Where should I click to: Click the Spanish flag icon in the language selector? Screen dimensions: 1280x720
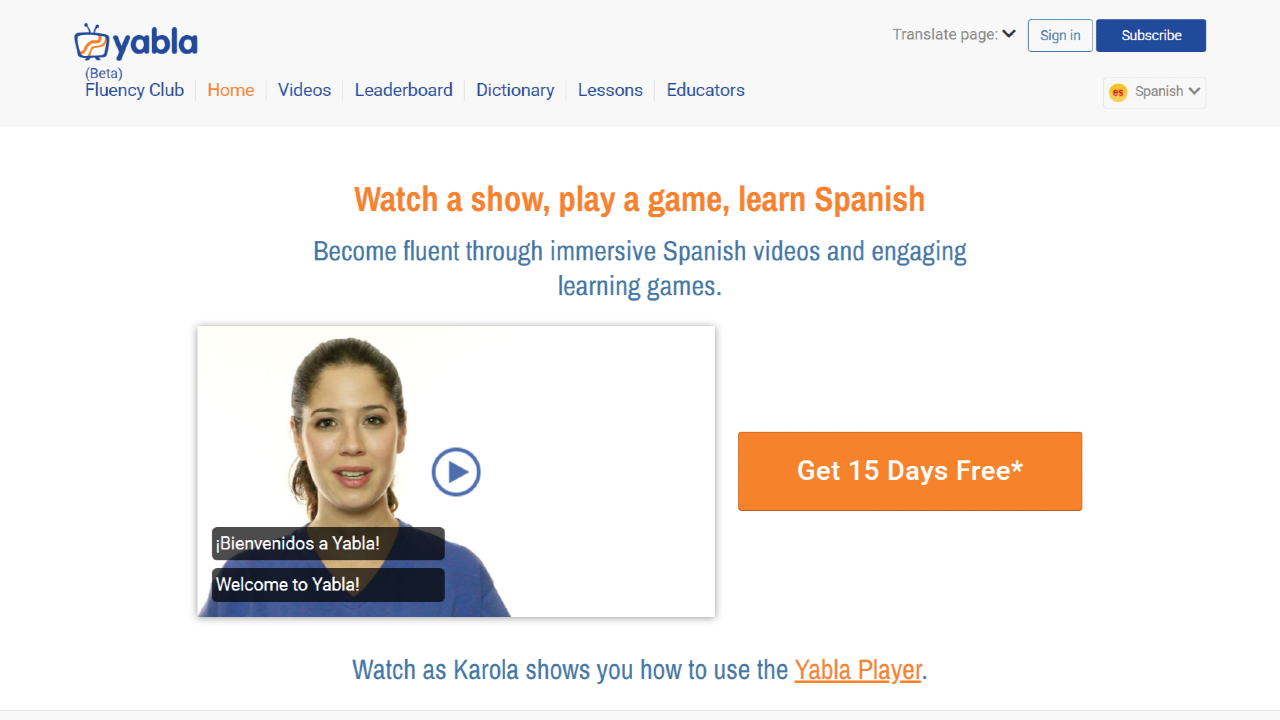point(1118,92)
